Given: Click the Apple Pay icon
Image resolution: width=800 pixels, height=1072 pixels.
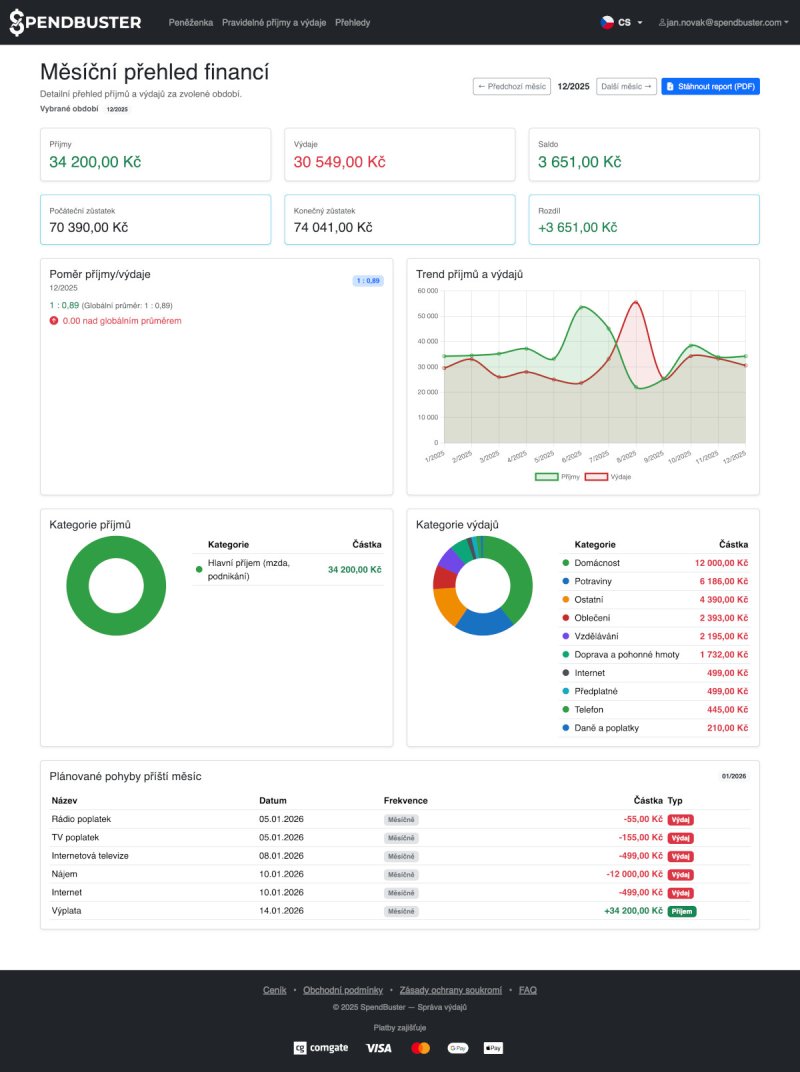Looking at the screenshot, I should (x=493, y=1048).
